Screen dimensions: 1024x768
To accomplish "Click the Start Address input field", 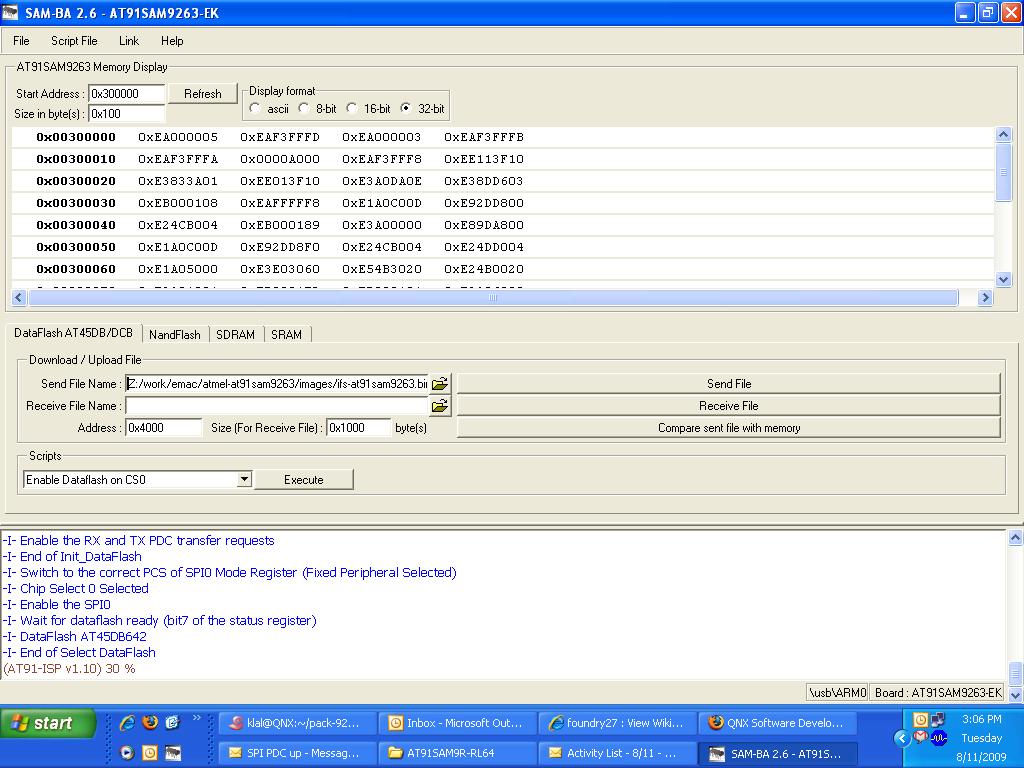I will (127, 94).
